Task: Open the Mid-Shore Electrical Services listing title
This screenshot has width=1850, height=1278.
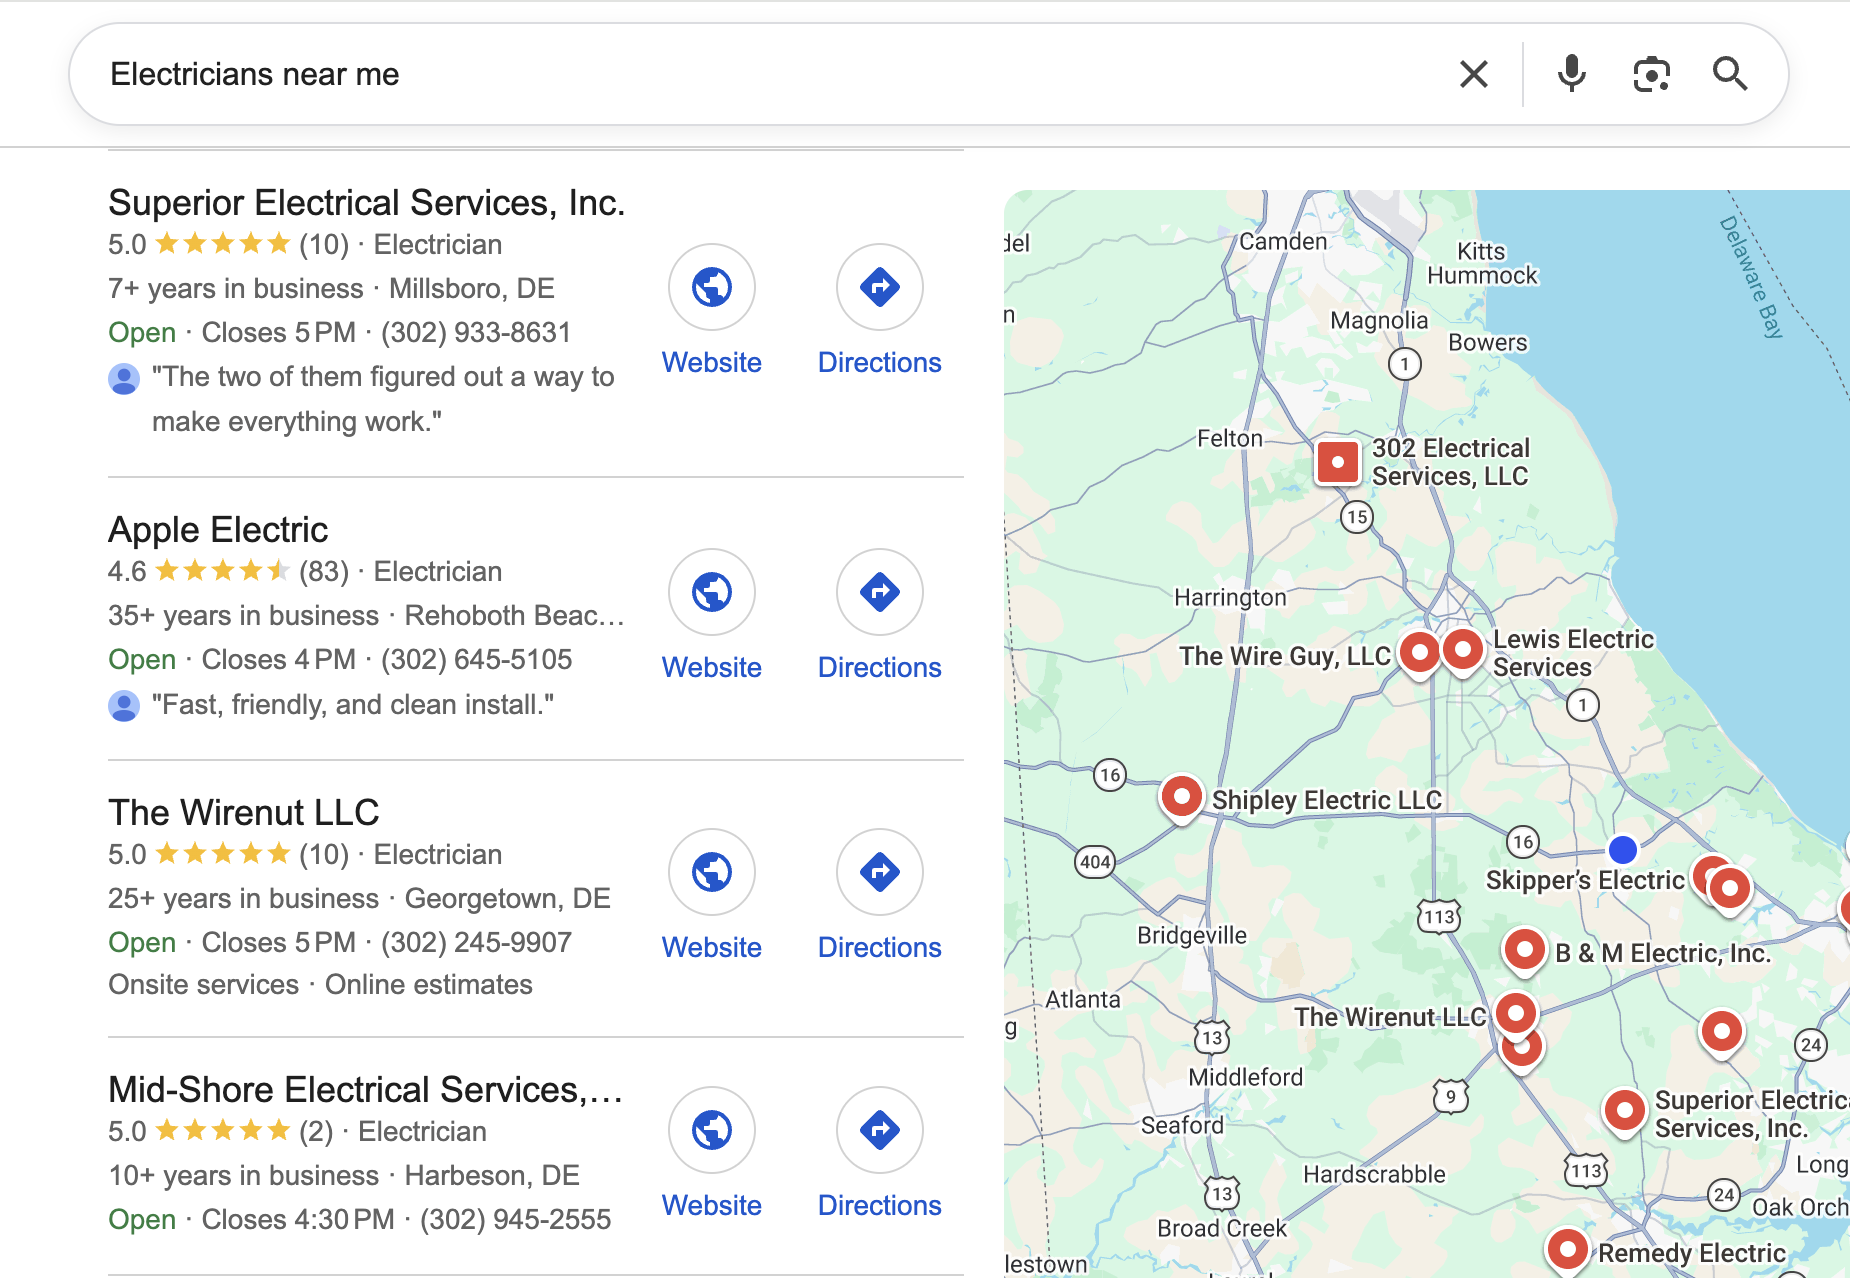Action: coord(366,1090)
